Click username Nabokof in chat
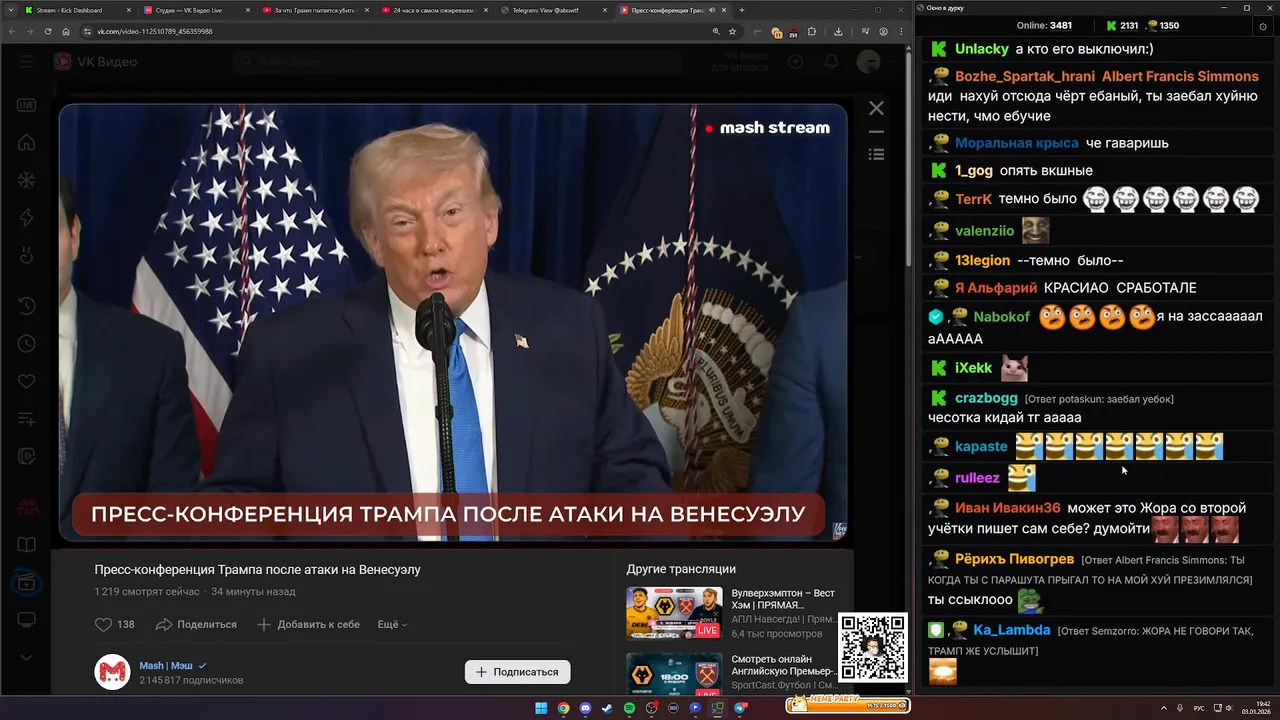The image size is (1280, 720). [x=1001, y=316]
